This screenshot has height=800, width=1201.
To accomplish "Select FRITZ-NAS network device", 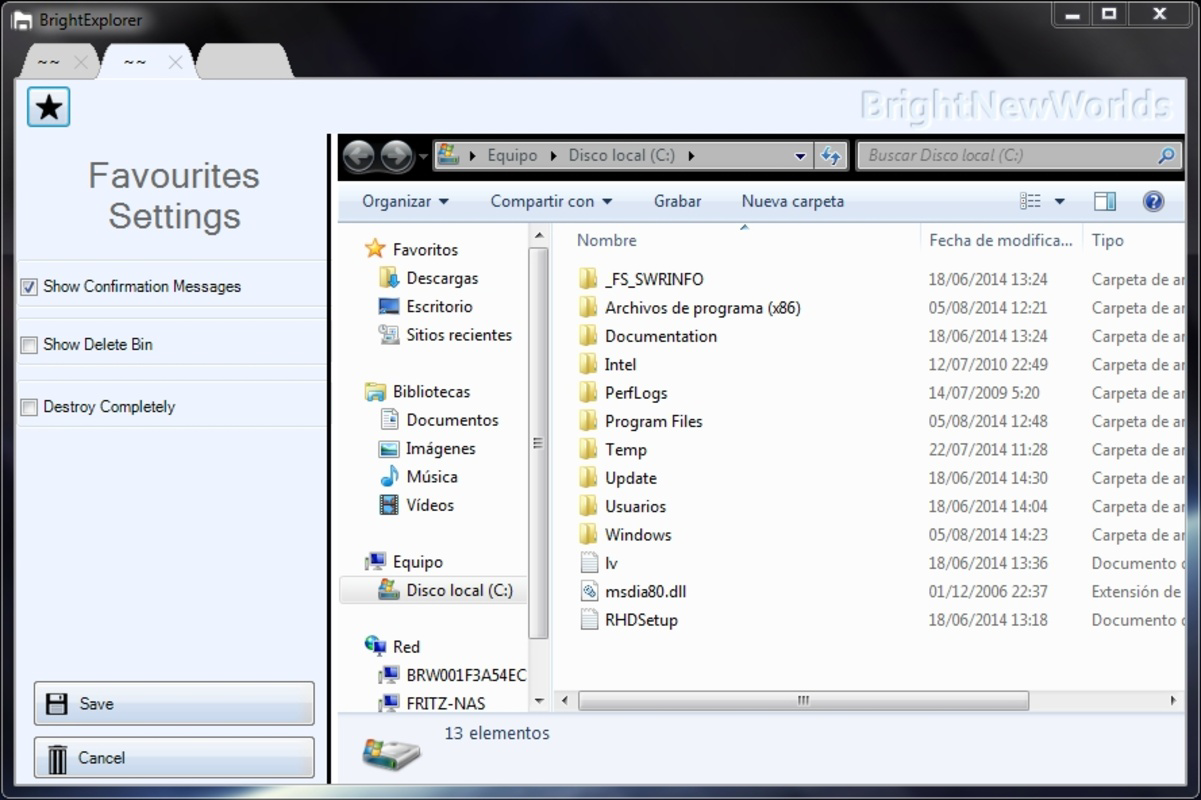I will 446,703.
